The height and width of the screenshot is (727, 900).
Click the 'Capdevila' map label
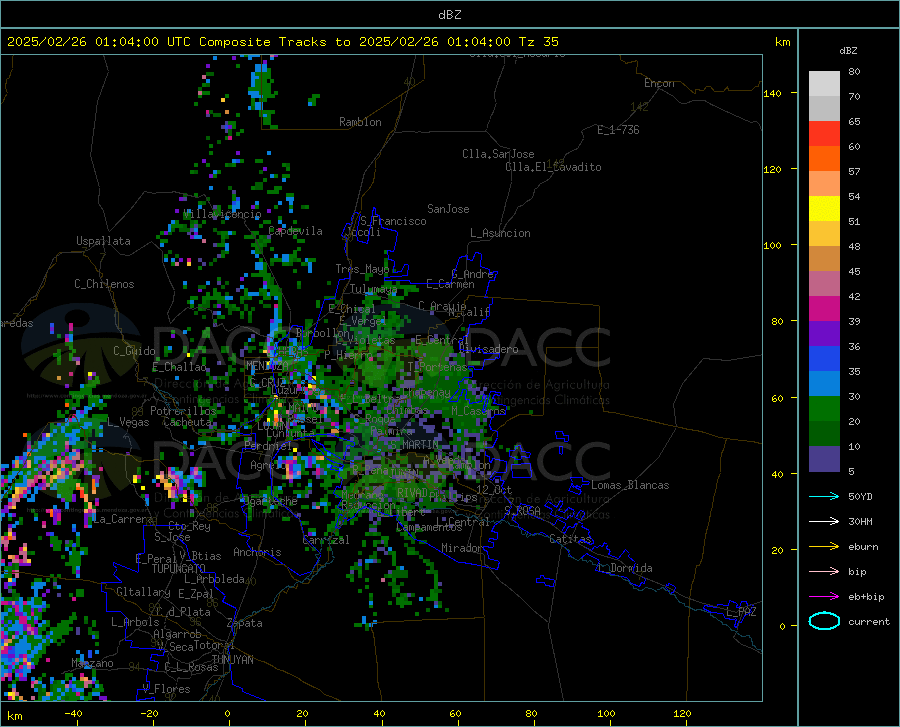295,231
